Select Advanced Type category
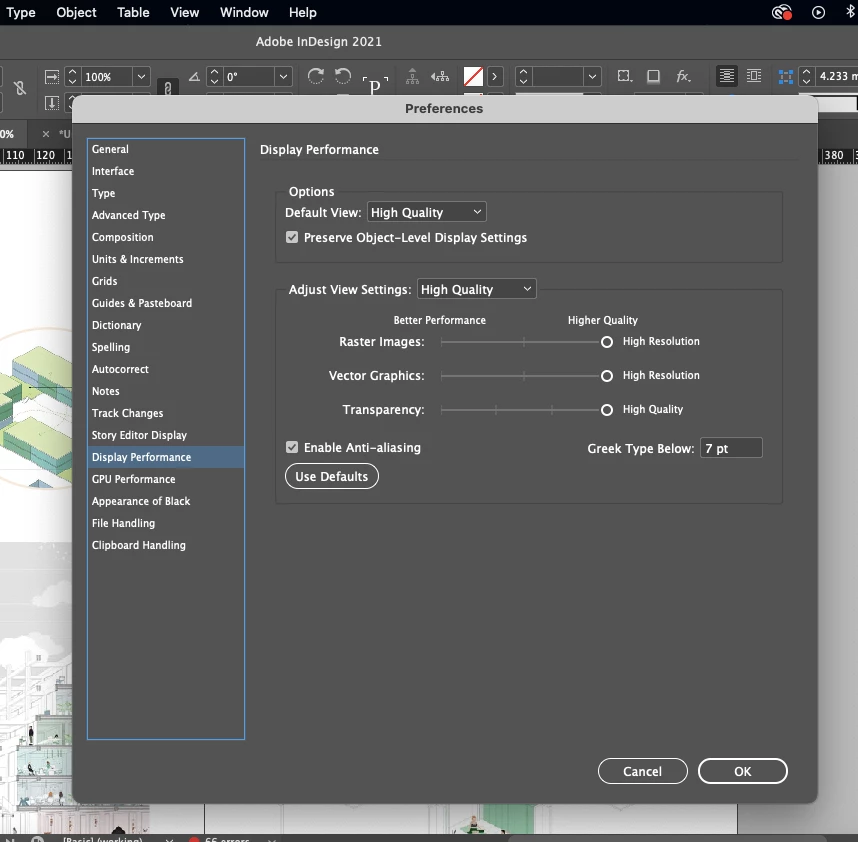 [166, 215]
